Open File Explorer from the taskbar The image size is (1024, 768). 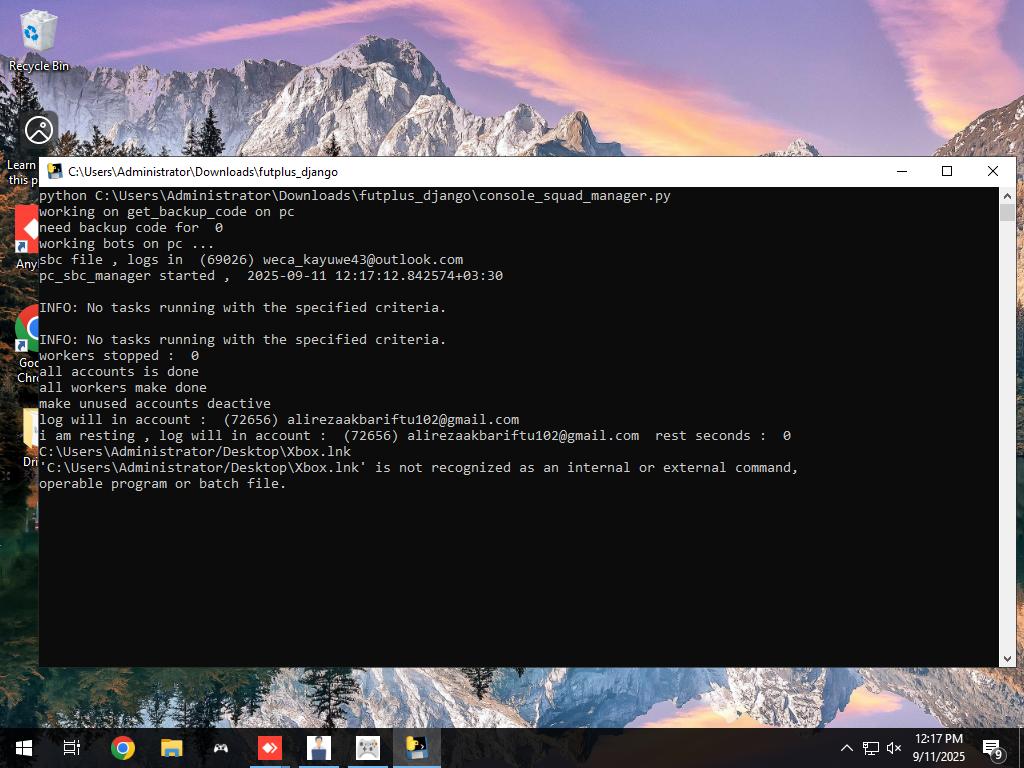coord(172,748)
